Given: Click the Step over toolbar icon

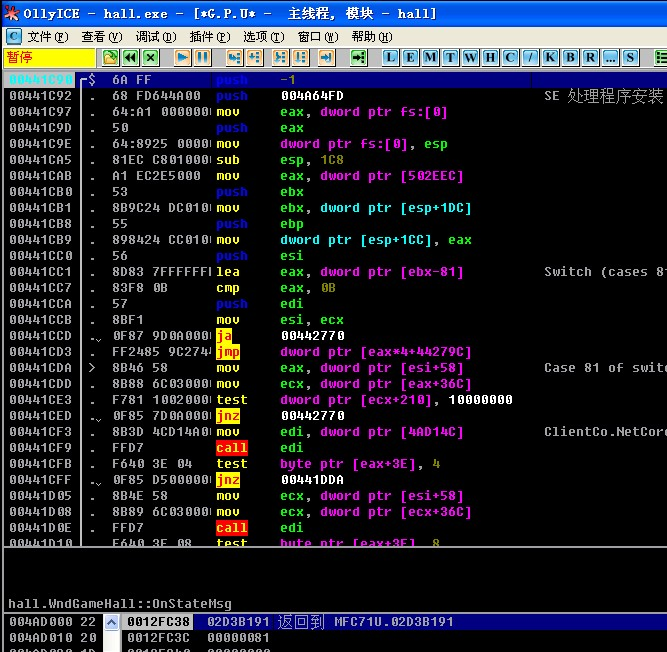Looking at the screenshot, I should pyautogui.click(x=254, y=58).
